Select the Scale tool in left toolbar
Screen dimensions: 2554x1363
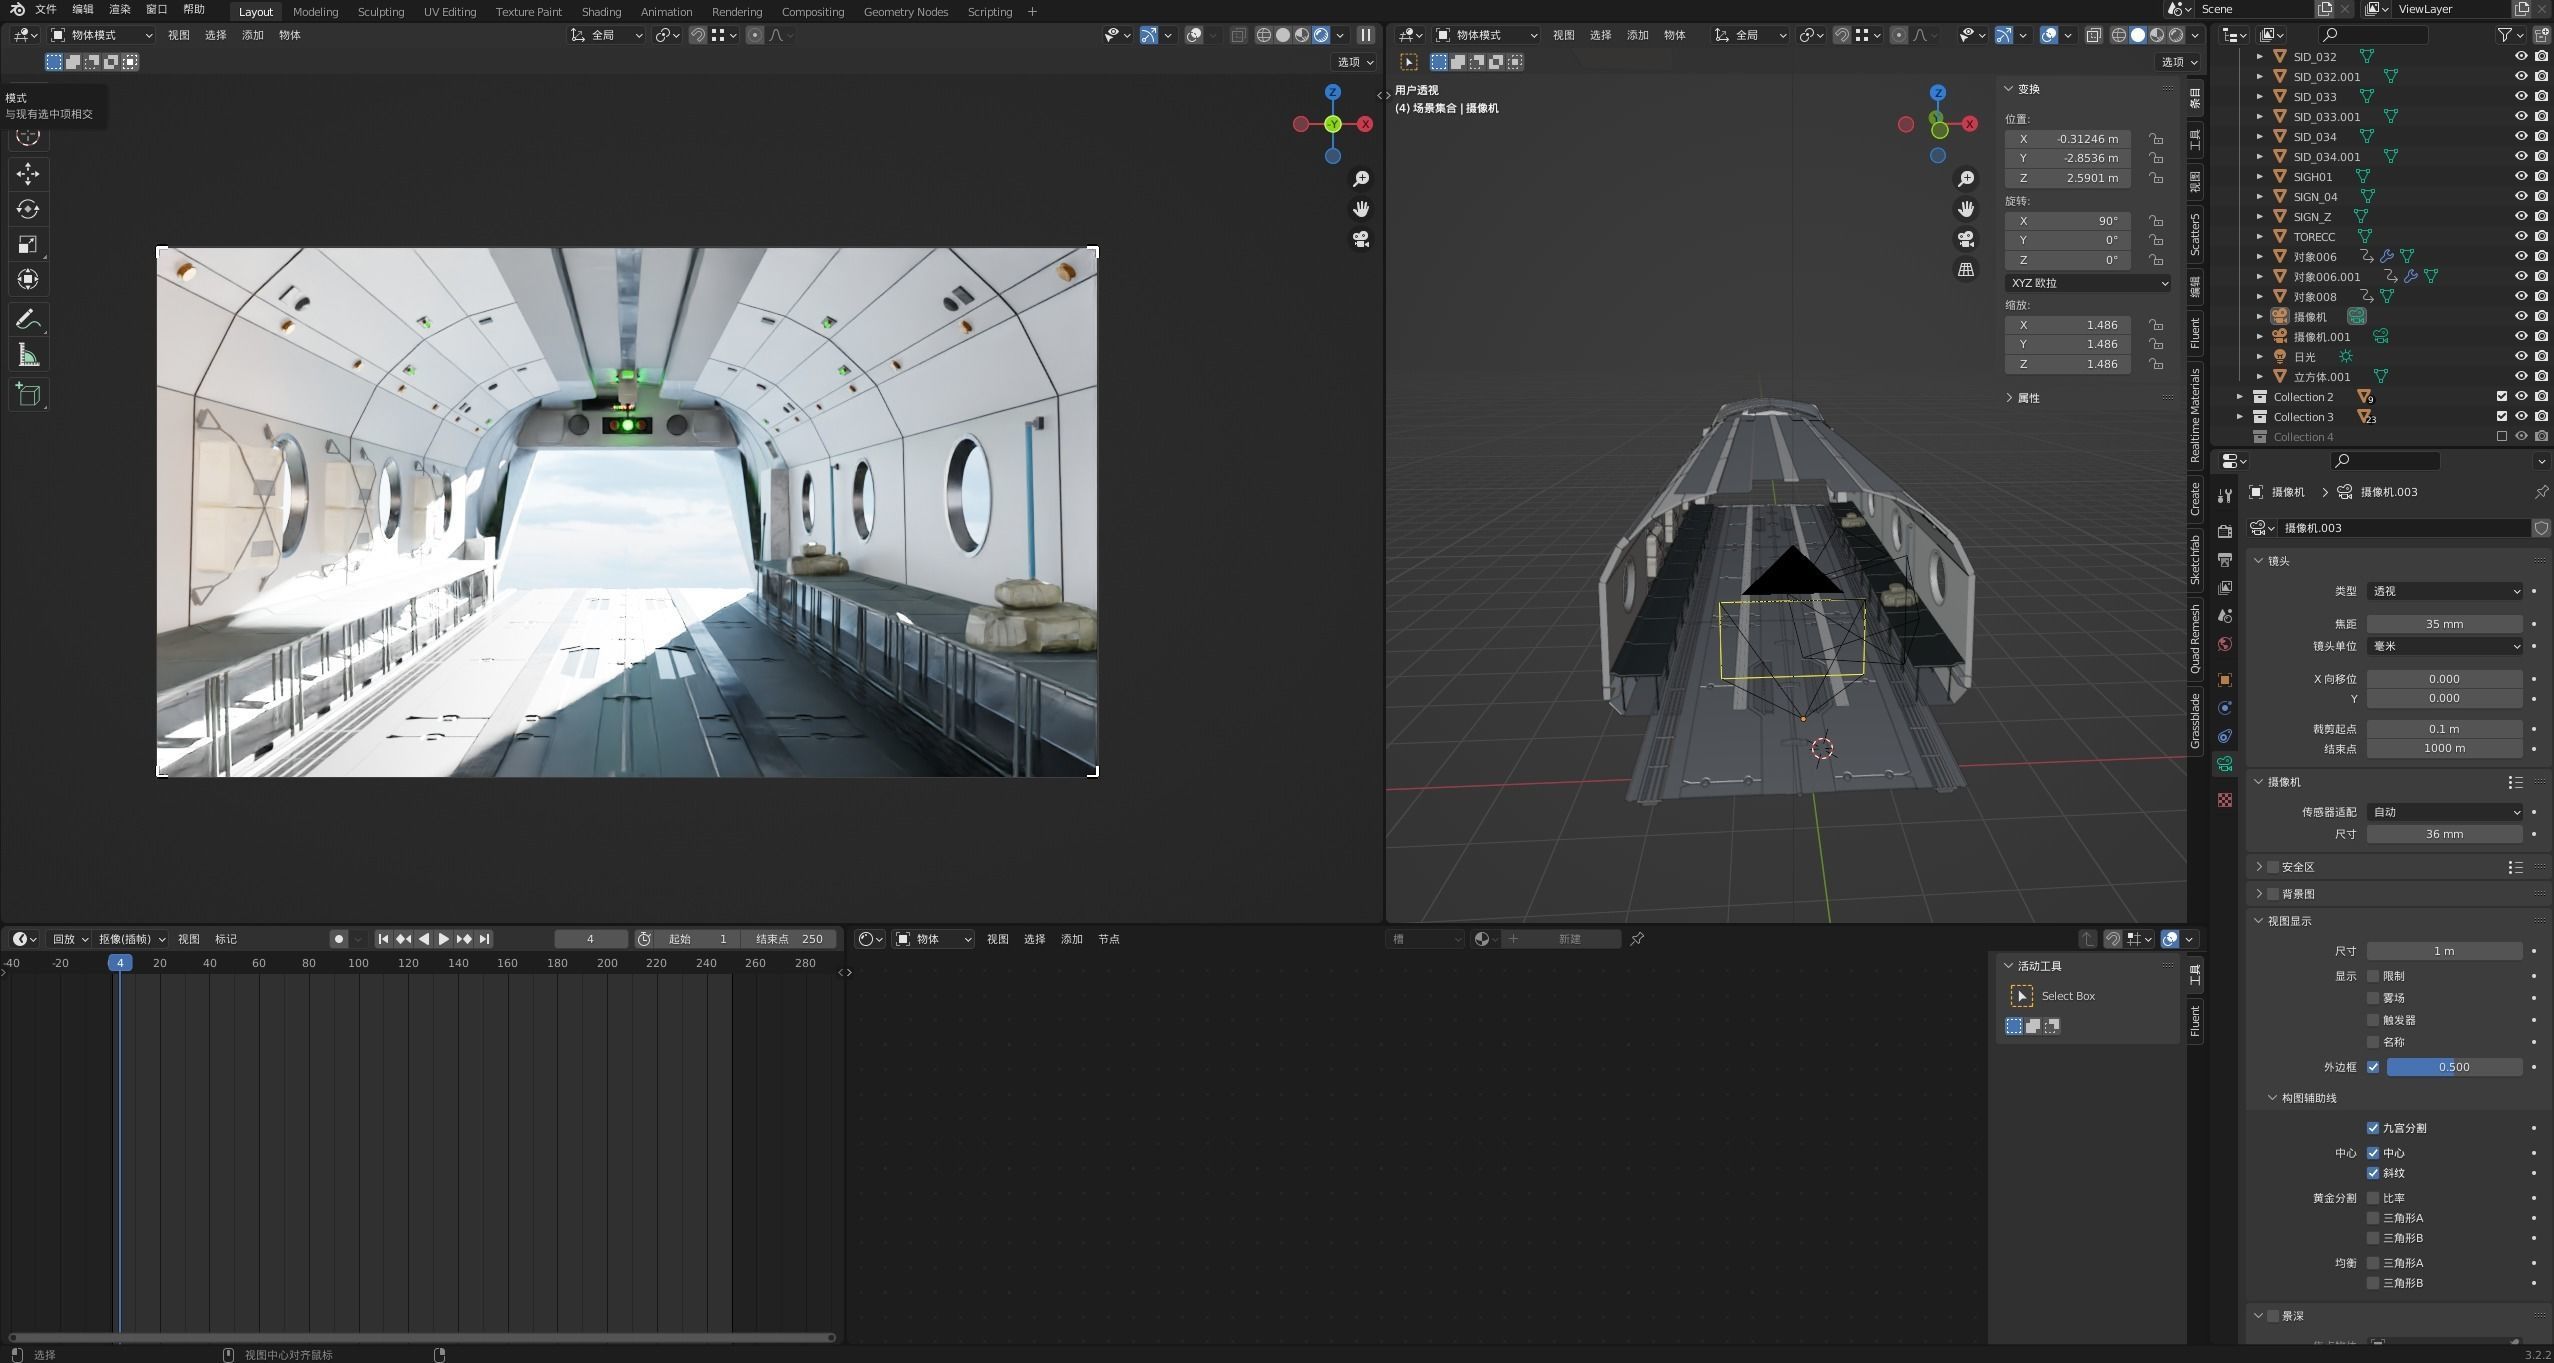coord(28,244)
